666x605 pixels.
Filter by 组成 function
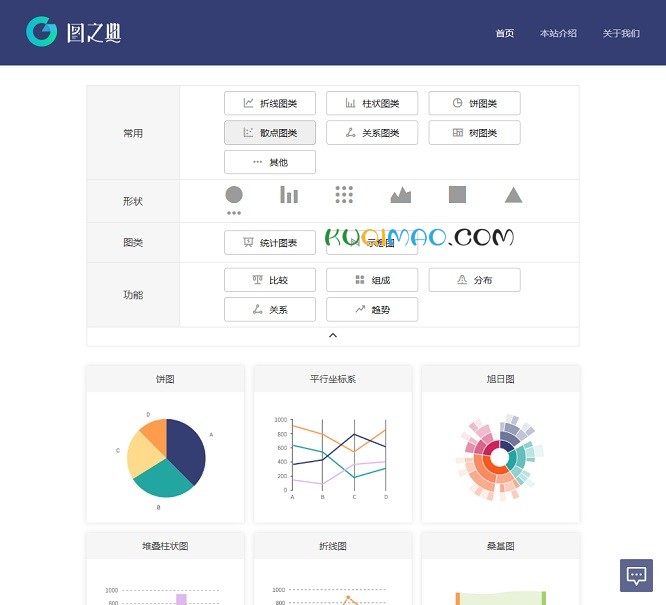pyautogui.click(x=372, y=280)
